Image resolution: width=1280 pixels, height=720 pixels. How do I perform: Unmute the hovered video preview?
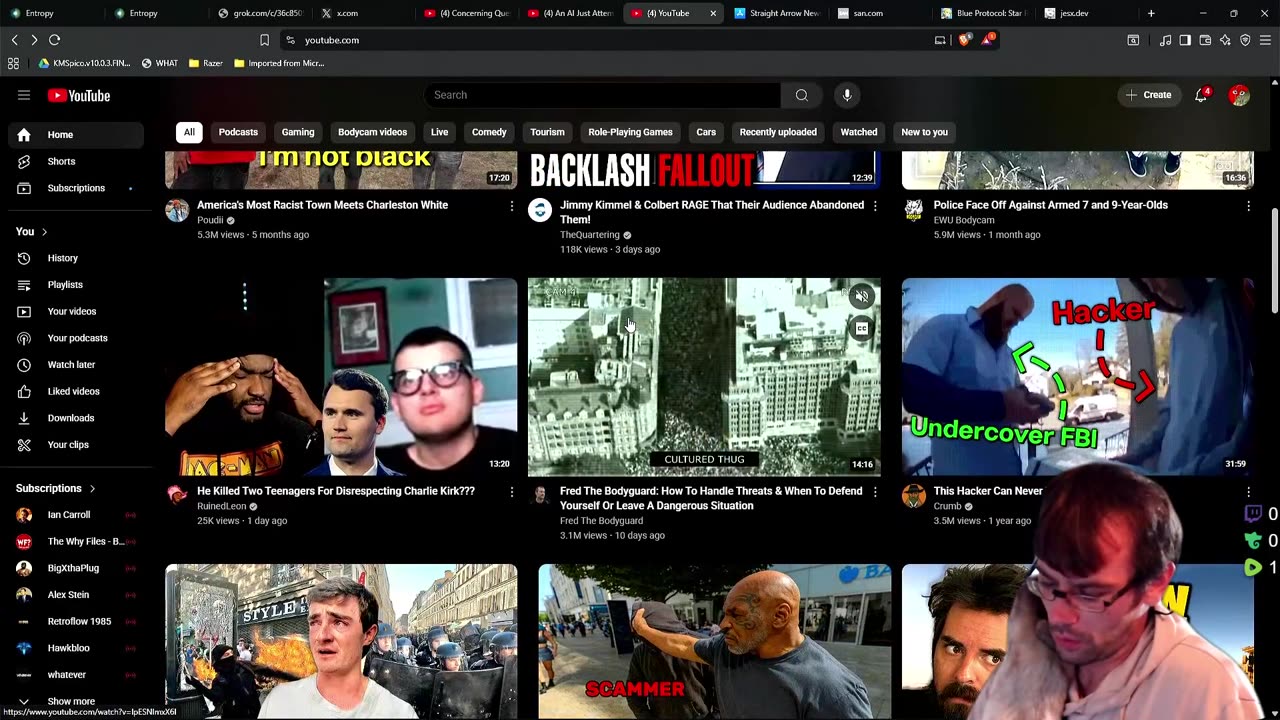[862, 296]
